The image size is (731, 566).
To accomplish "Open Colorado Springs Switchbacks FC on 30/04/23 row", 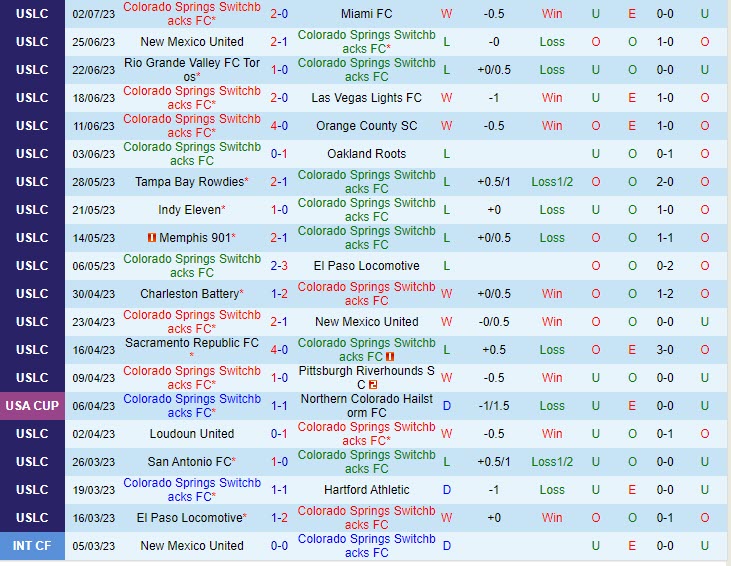I will (366, 294).
